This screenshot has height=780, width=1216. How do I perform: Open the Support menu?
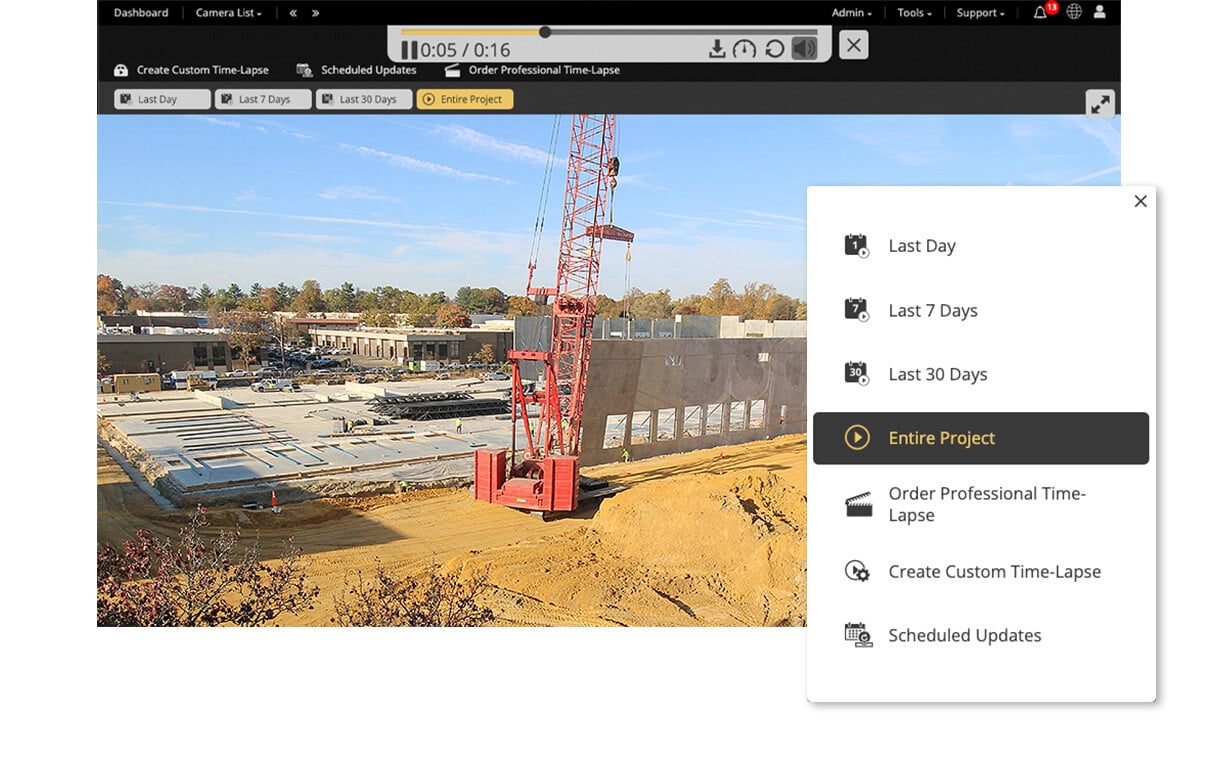pyautogui.click(x=978, y=12)
